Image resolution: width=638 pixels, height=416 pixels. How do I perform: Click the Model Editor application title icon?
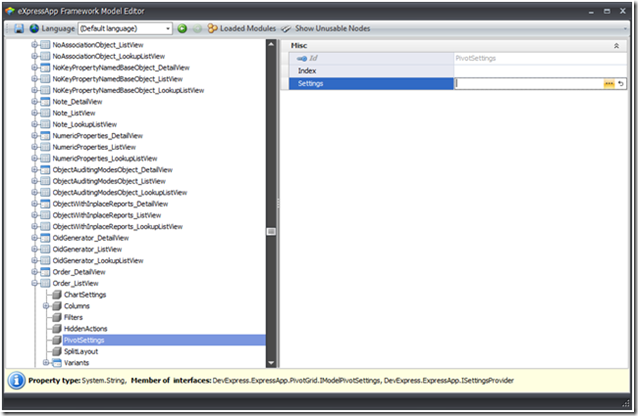click(x=10, y=11)
